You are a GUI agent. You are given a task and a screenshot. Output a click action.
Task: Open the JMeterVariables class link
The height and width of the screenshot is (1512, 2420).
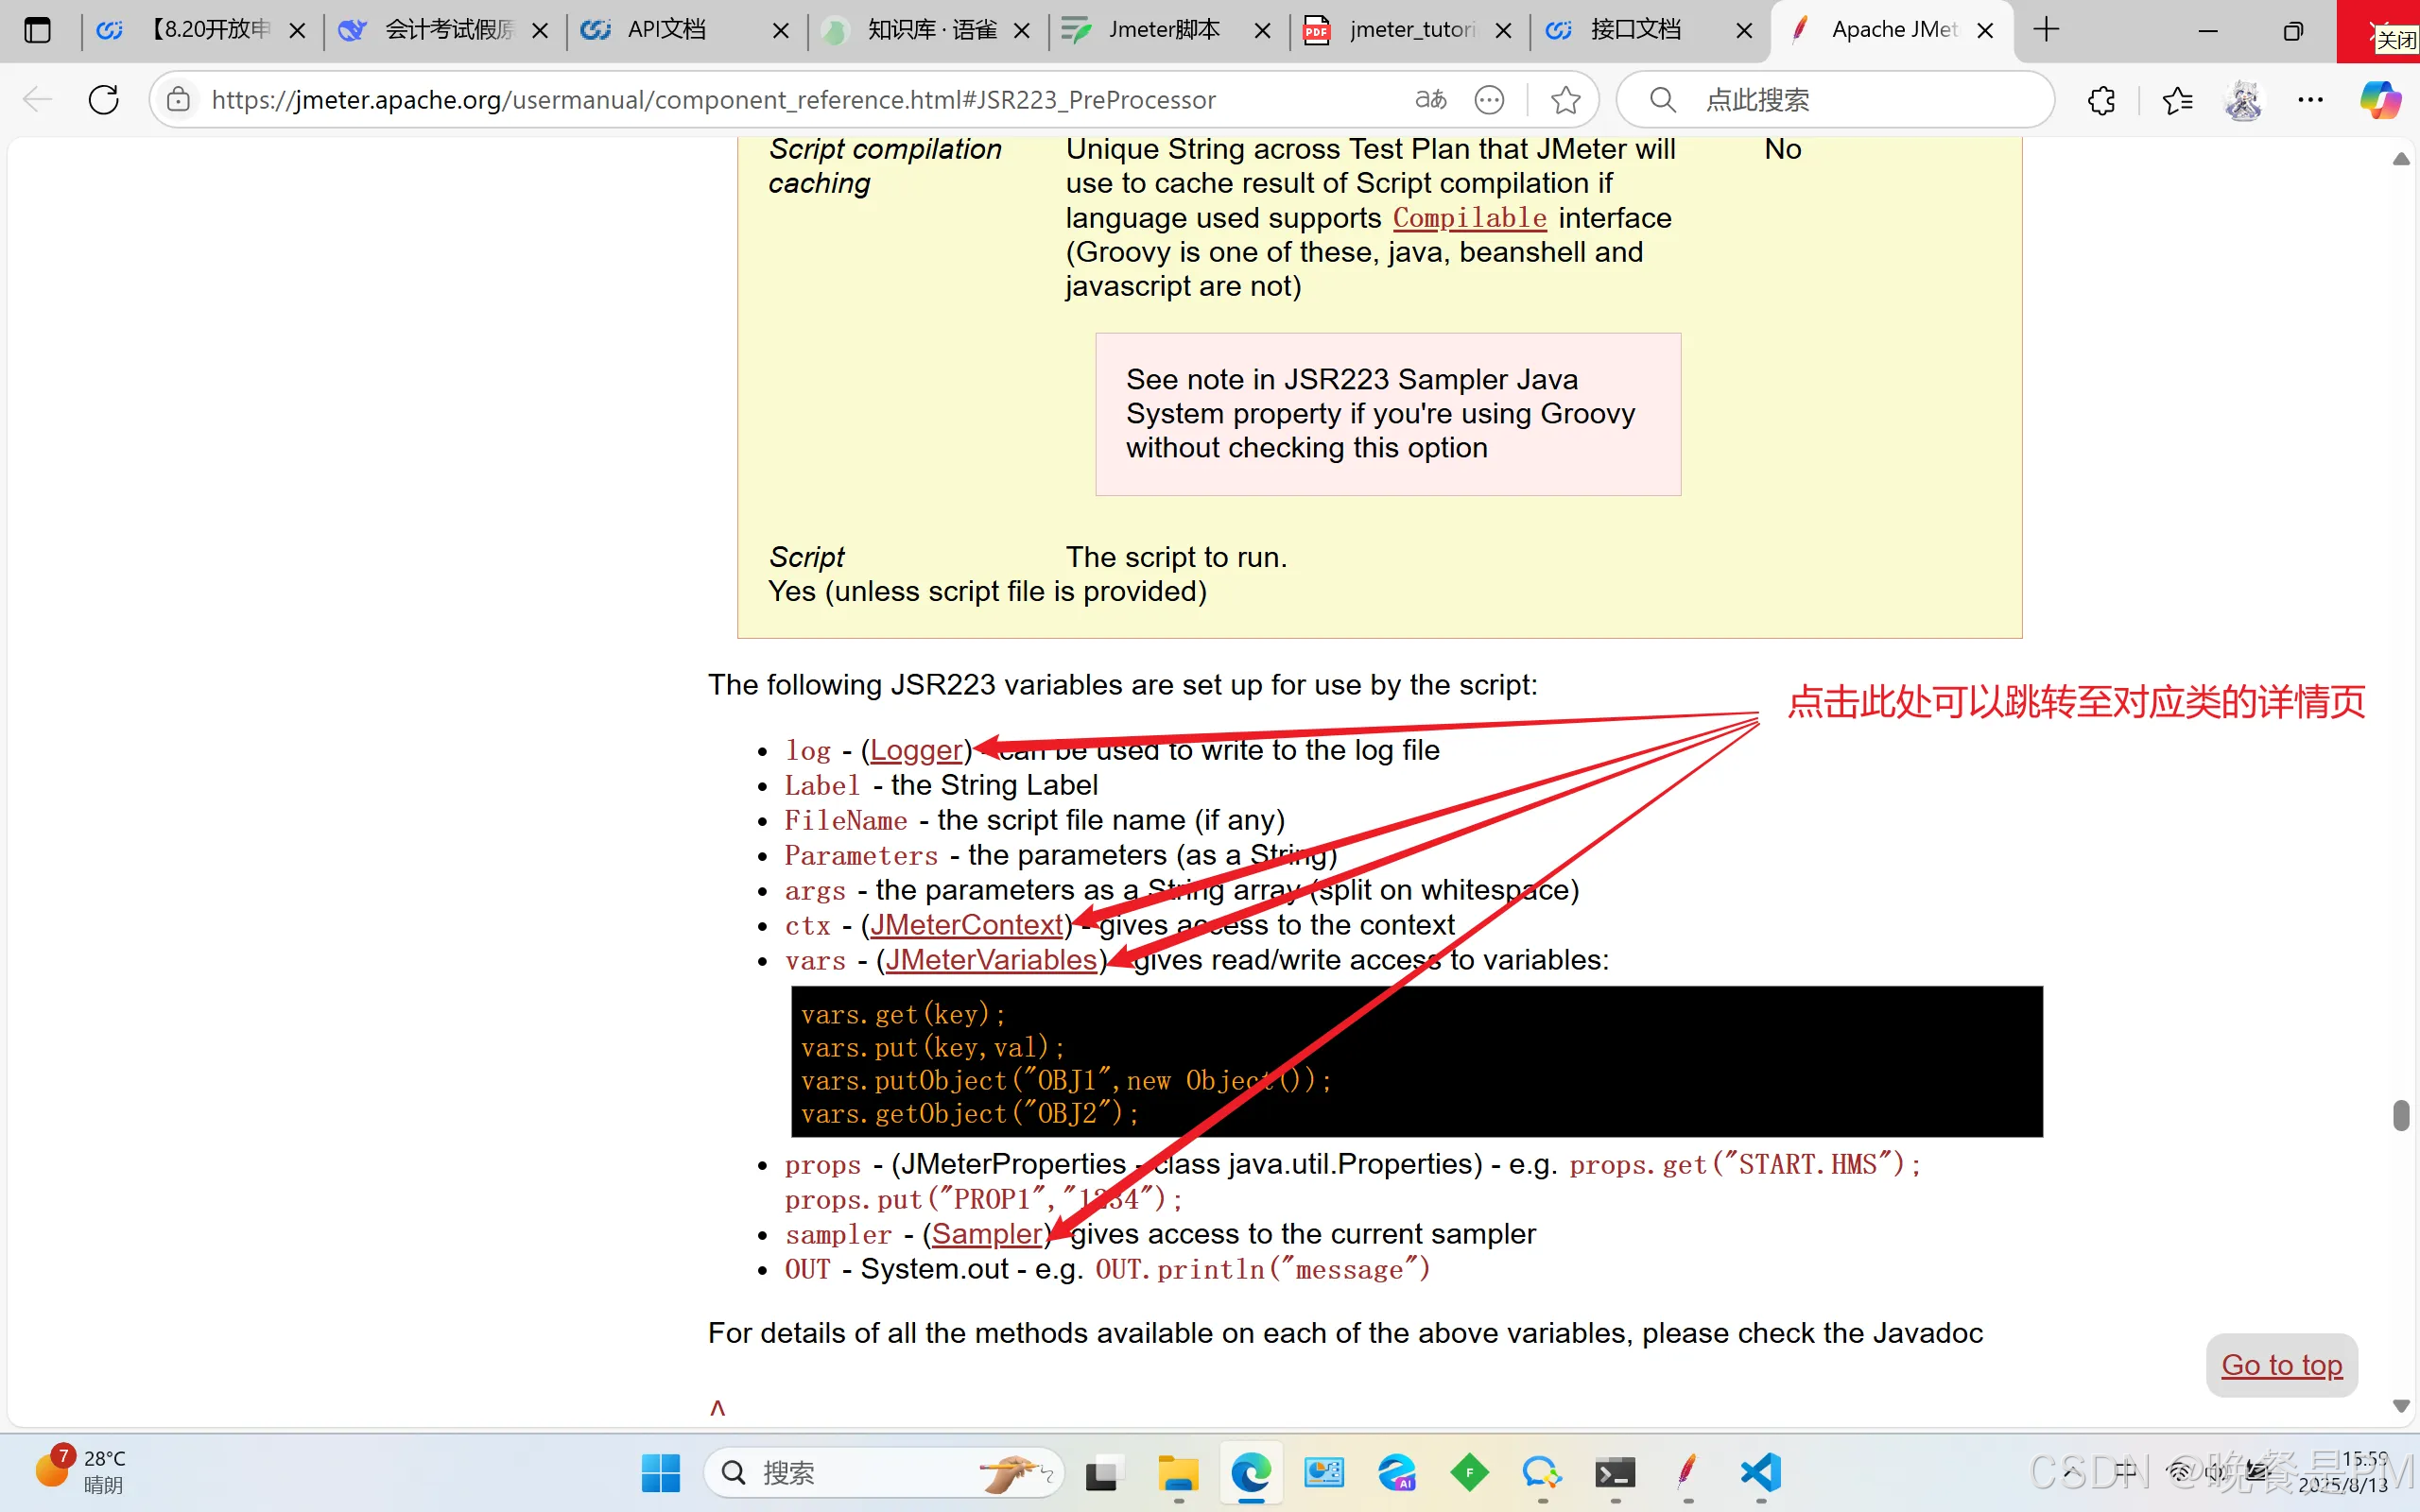pos(991,960)
